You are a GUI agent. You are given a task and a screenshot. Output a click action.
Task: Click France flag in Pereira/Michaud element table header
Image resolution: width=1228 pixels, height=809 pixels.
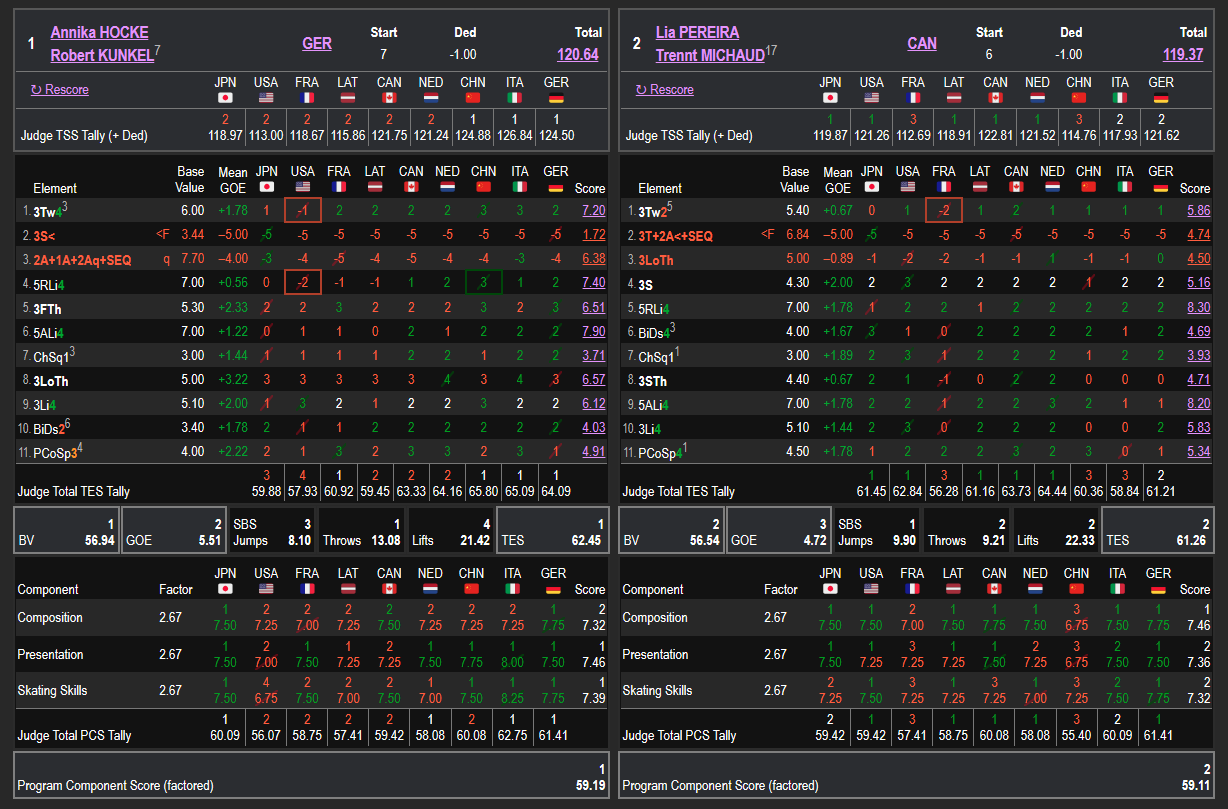943,187
